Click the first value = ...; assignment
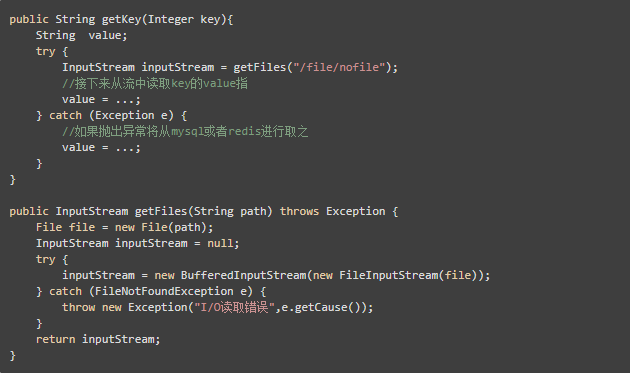This screenshot has height=373, width=630. coord(101,99)
